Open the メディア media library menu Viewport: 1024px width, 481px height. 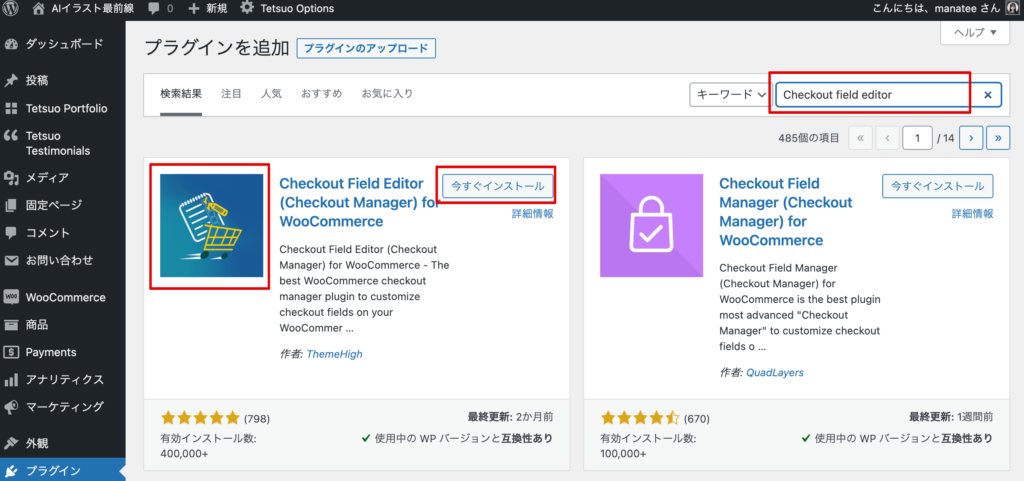click(46, 178)
